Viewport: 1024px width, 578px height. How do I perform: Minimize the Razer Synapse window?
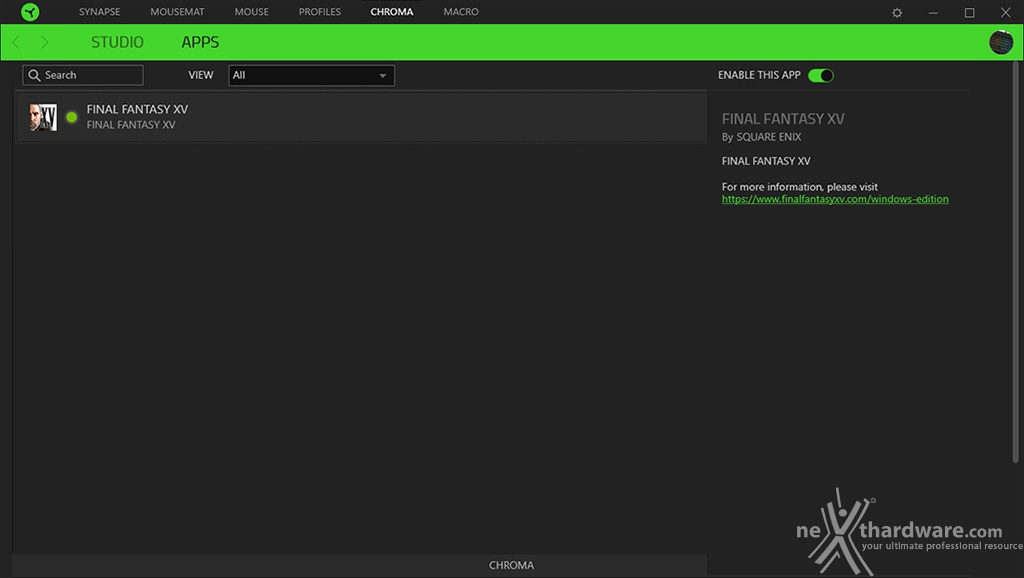933,12
